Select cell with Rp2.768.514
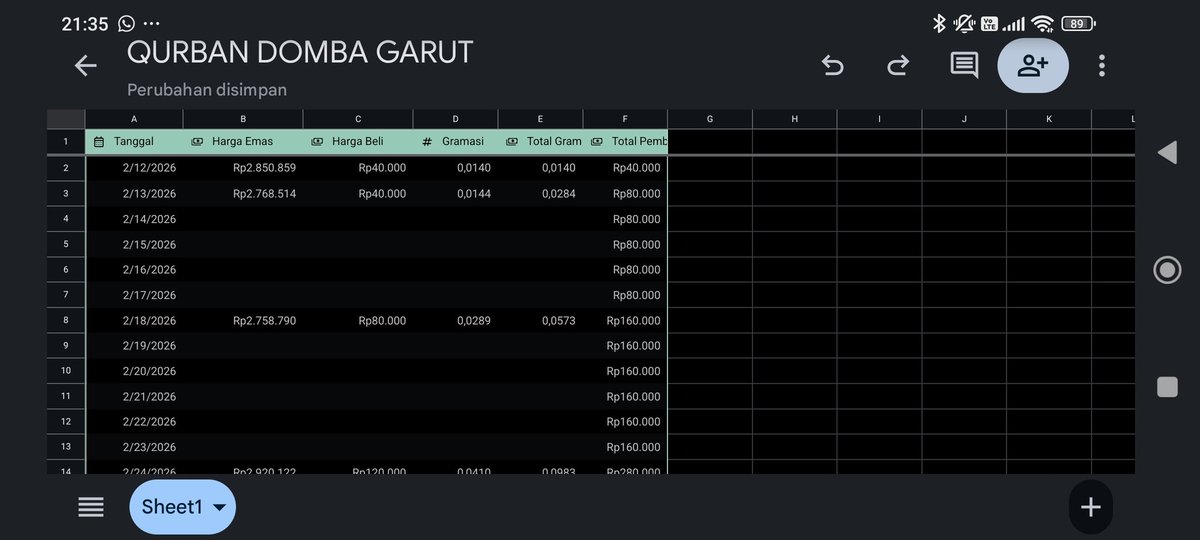Image resolution: width=1200 pixels, height=540 pixels. tap(243, 193)
